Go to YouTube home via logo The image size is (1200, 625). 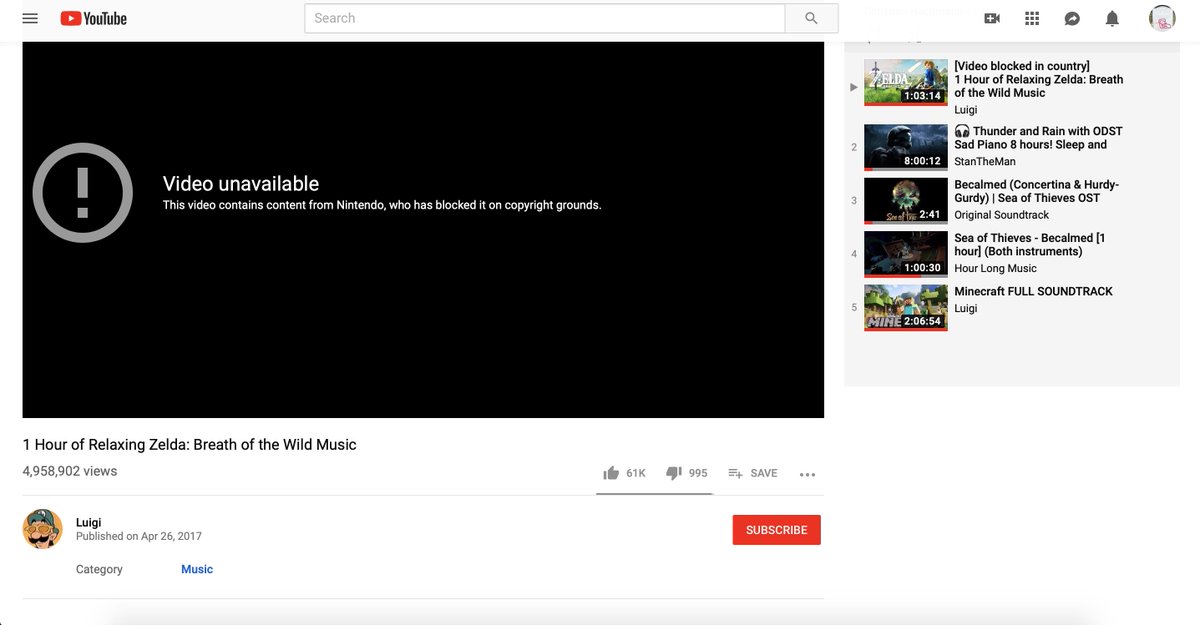pyautogui.click(x=93, y=18)
